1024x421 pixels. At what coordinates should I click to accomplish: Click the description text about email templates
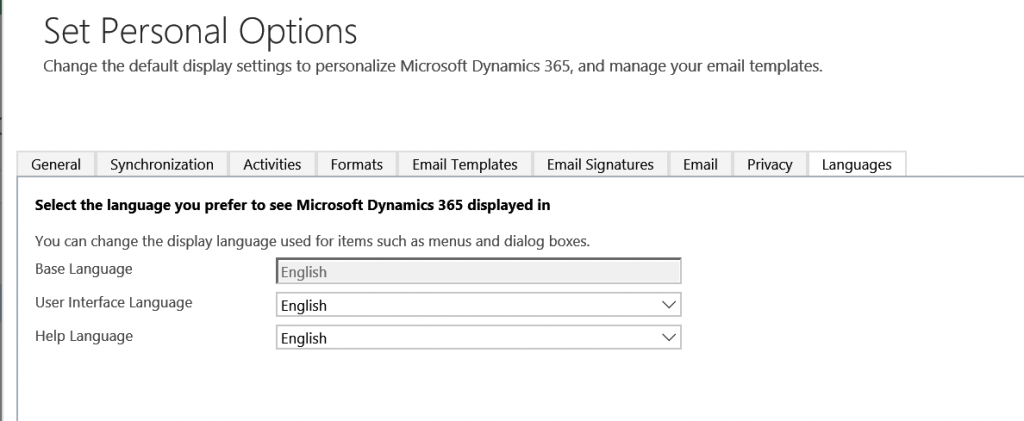point(432,67)
